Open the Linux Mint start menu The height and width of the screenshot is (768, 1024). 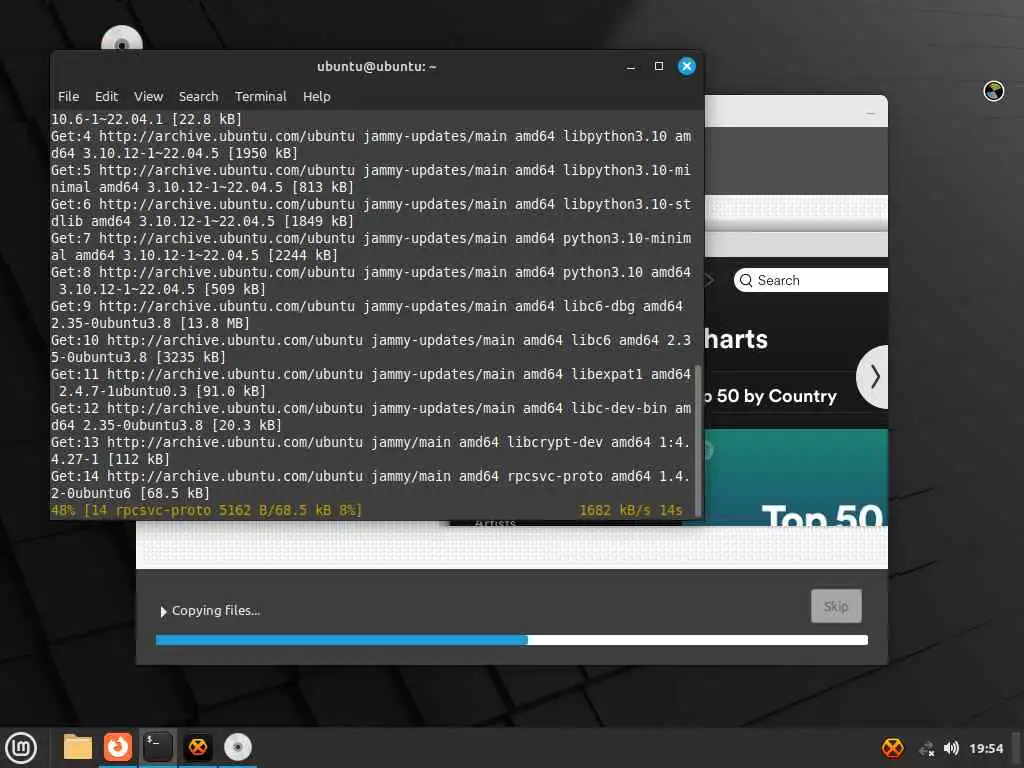[x=22, y=747]
